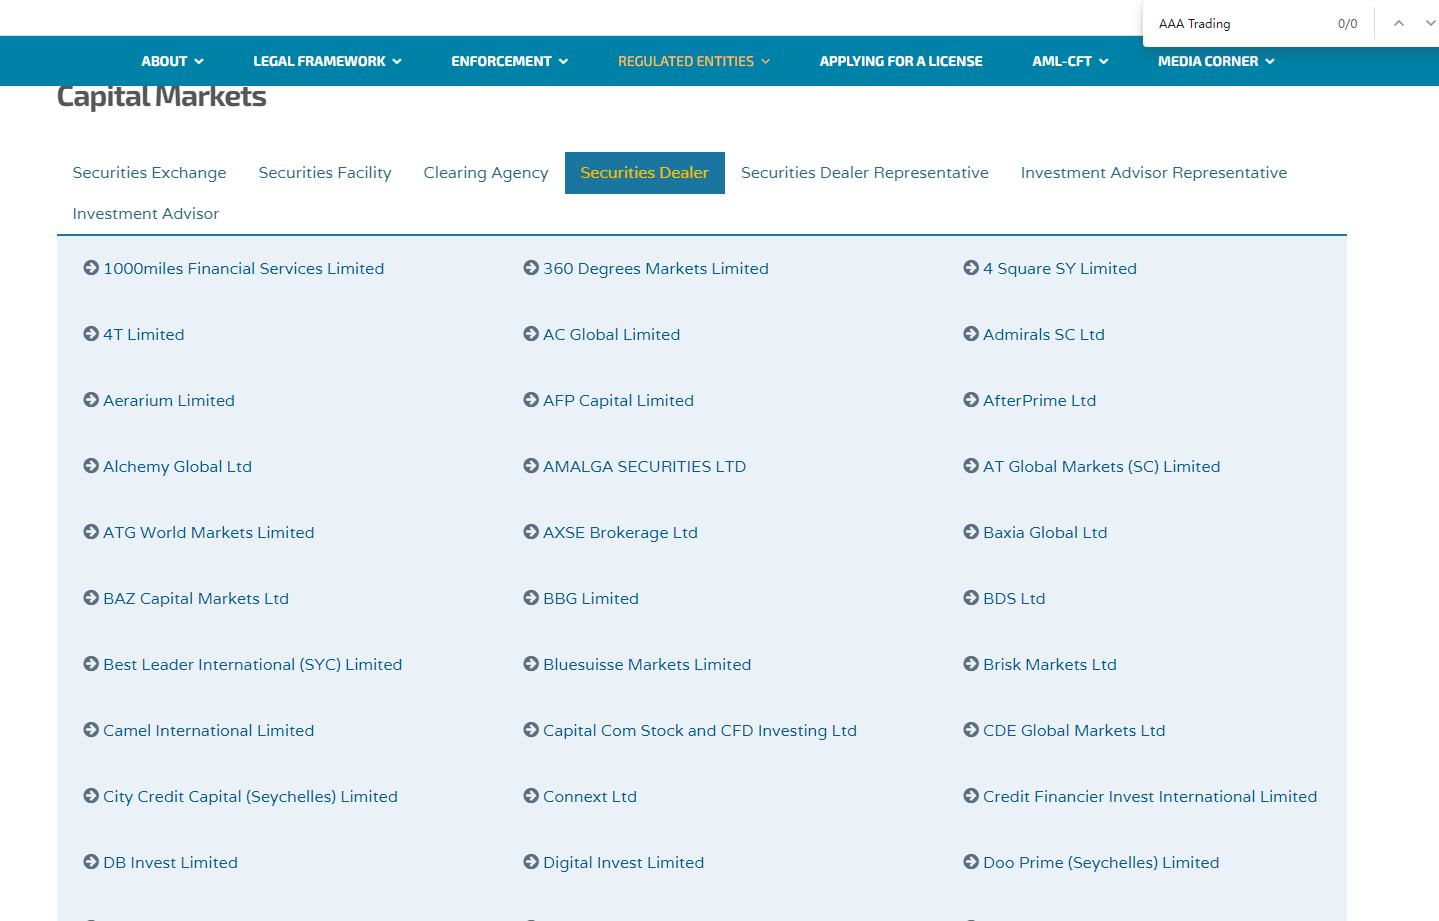Click arrow icon beside 4 Square SY Limited

click(x=971, y=268)
